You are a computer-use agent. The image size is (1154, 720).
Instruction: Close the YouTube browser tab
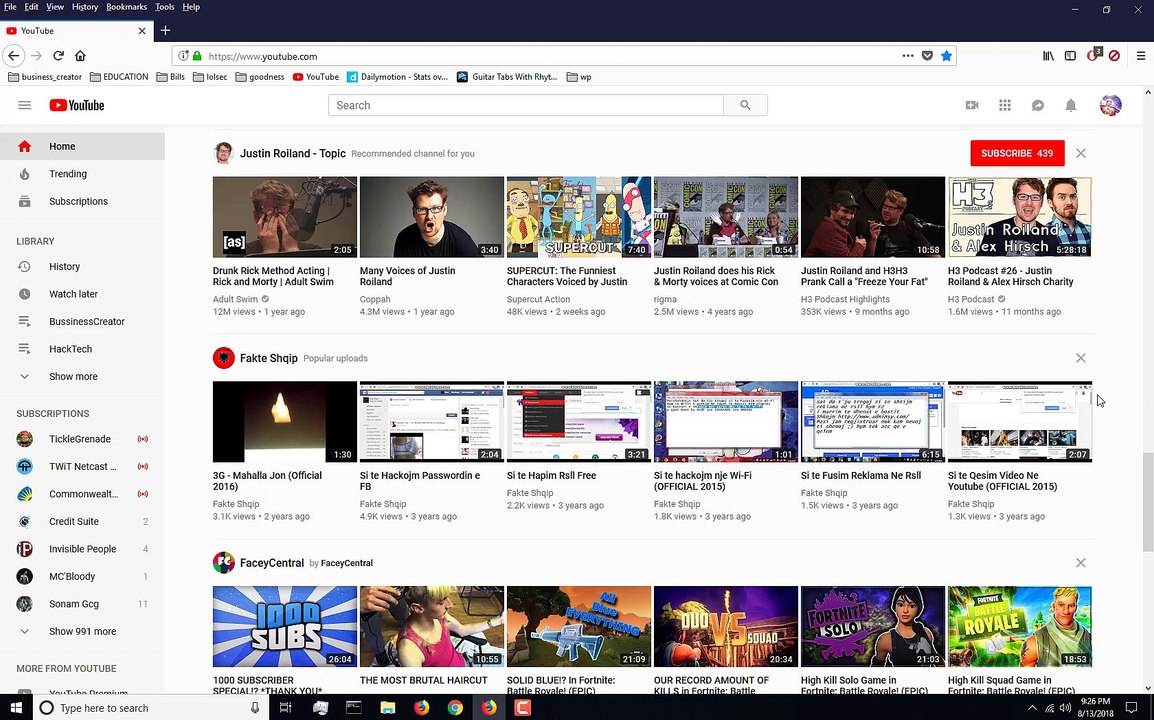coord(142,31)
